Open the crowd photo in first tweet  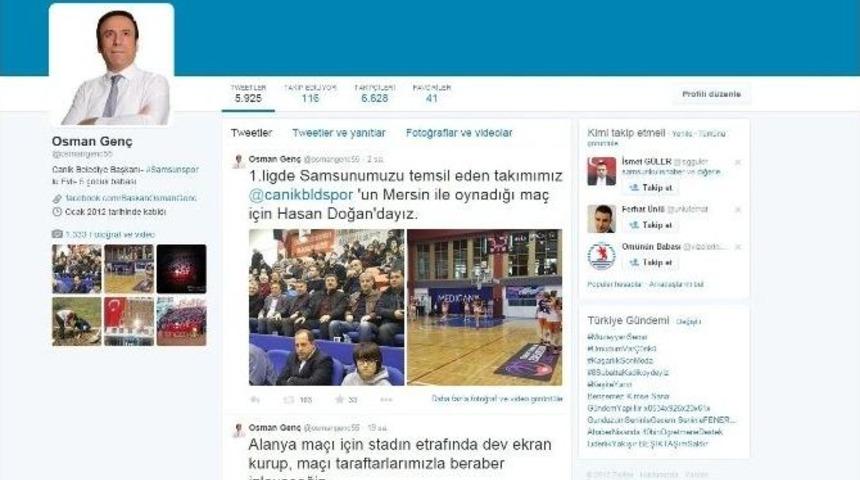(326, 307)
